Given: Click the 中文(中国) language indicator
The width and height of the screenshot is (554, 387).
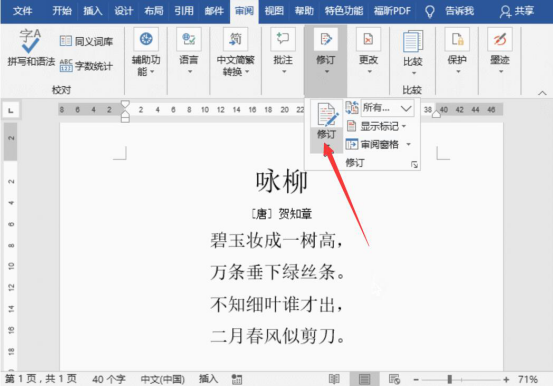Looking at the screenshot, I should (163, 379).
